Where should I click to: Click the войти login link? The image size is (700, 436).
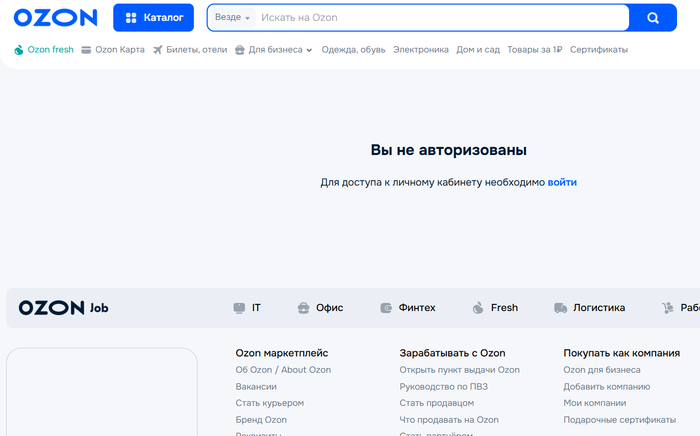click(562, 182)
